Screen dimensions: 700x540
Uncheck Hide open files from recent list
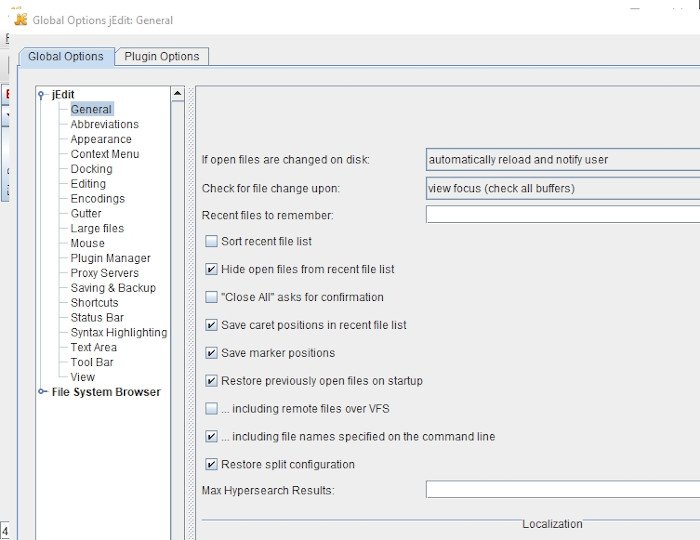point(211,269)
